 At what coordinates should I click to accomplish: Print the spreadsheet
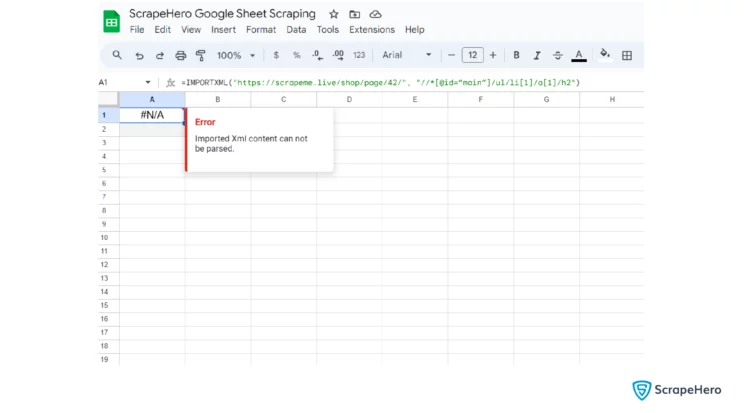pos(180,56)
